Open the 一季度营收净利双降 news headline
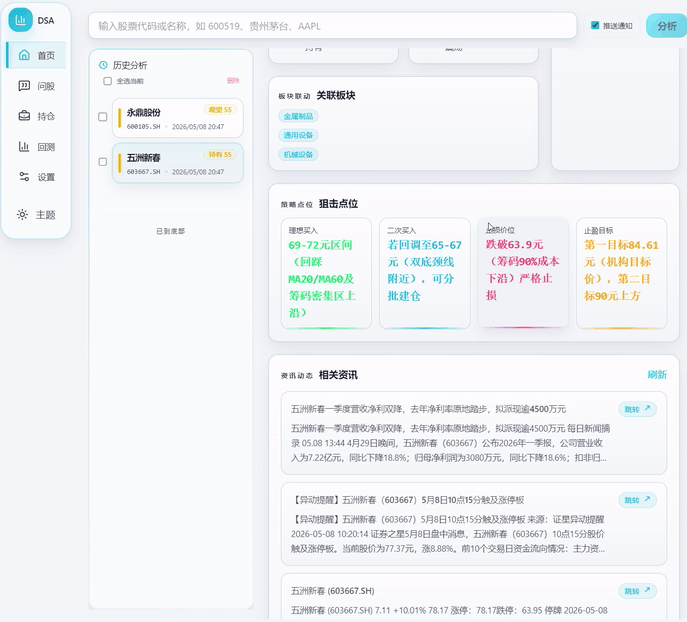 tap(428, 409)
